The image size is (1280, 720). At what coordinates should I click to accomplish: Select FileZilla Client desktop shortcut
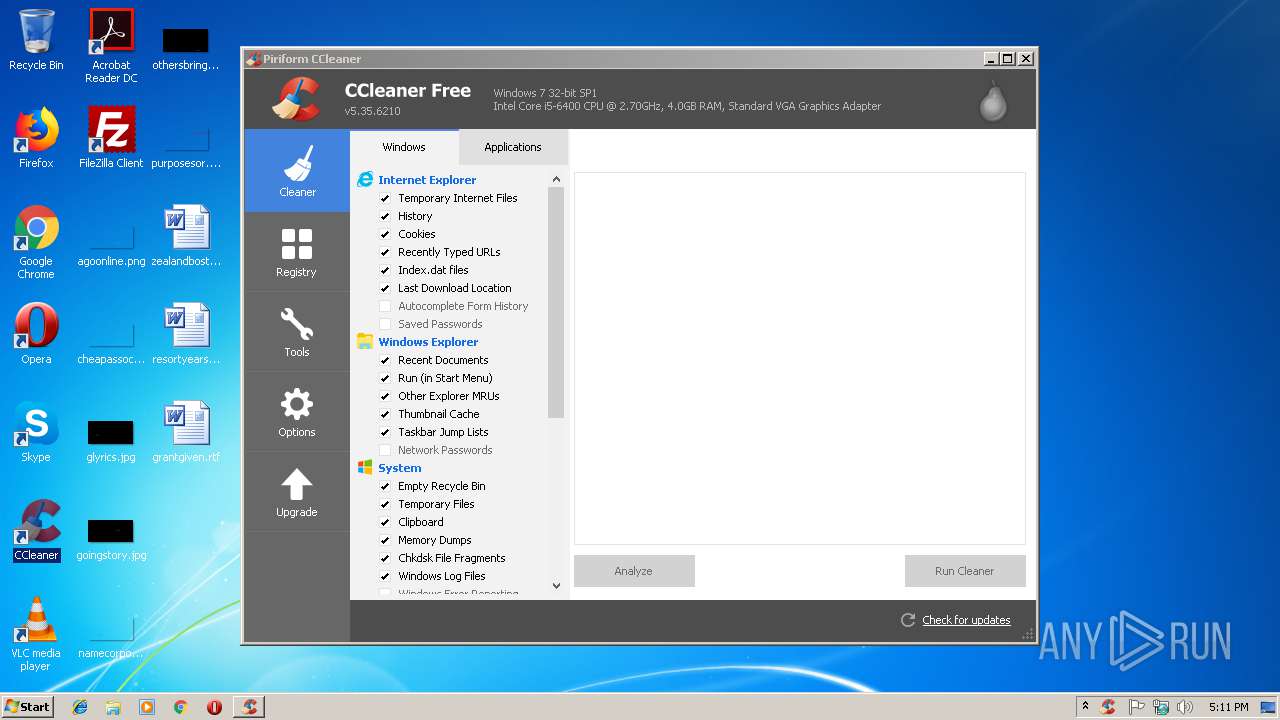tap(111, 138)
